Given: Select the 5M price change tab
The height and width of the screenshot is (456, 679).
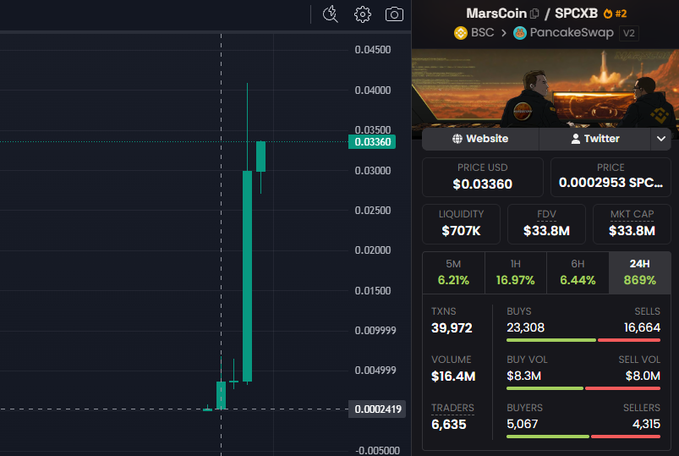Looking at the screenshot, I should coord(453,272).
